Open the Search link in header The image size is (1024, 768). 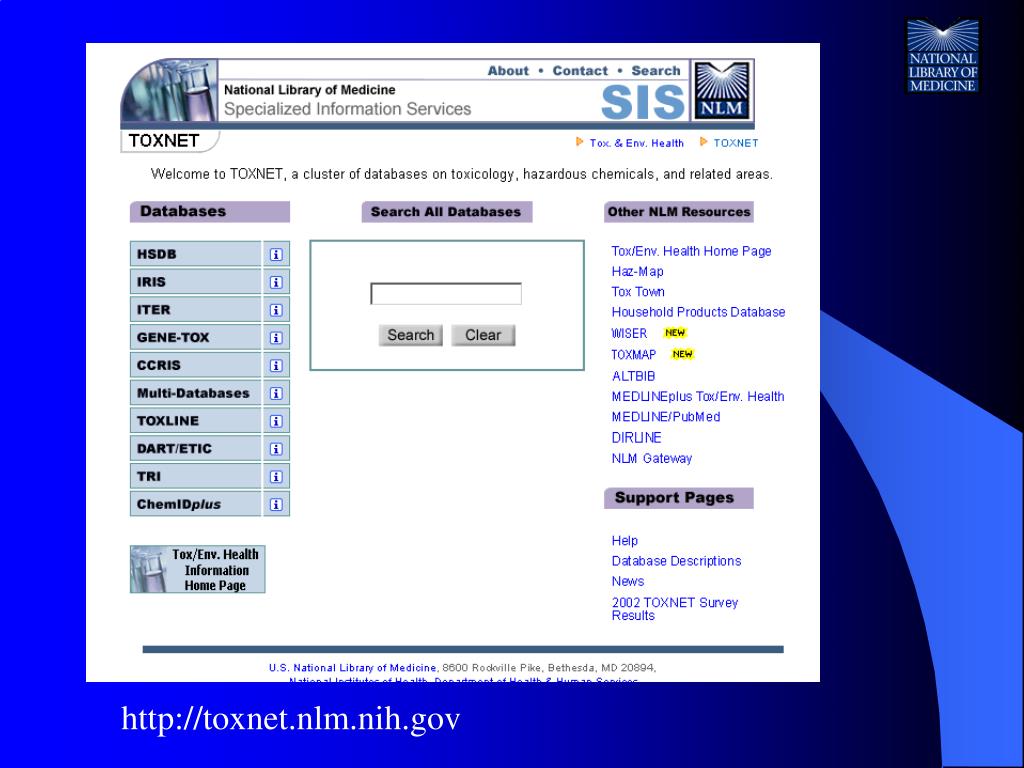[656, 71]
